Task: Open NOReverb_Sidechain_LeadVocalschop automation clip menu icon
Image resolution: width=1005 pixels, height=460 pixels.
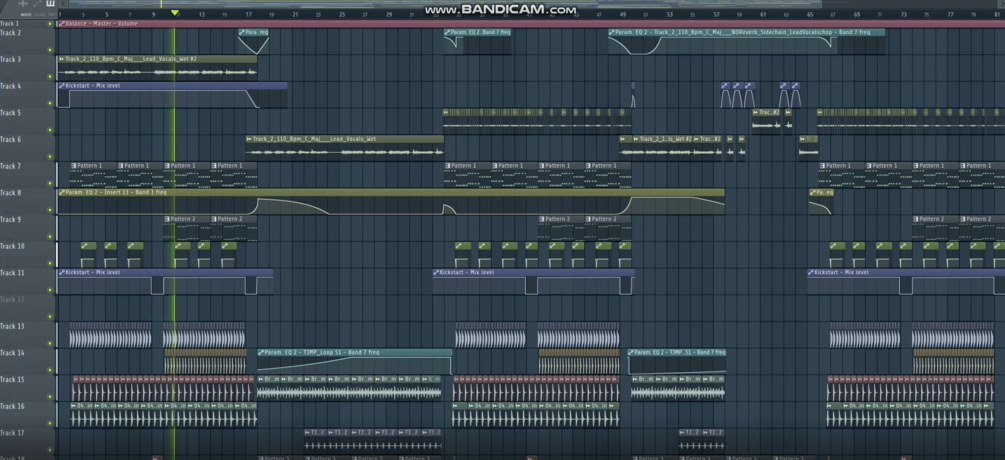Action: coord(612,32)
